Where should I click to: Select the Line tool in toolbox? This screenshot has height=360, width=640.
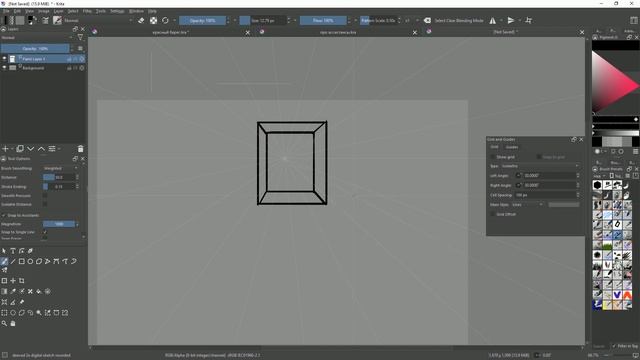[13, 261]
